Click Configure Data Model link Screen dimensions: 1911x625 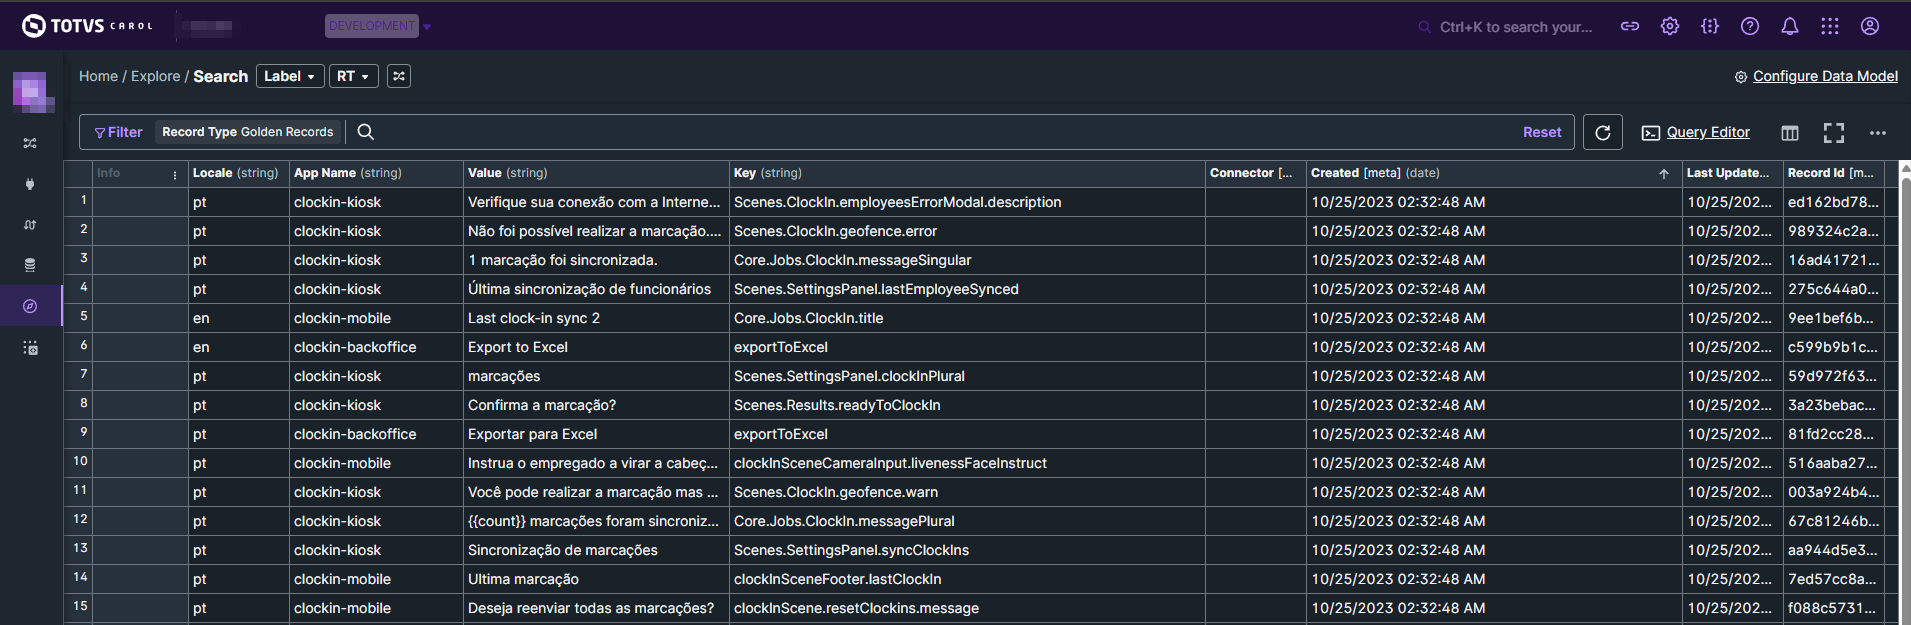1824,76
